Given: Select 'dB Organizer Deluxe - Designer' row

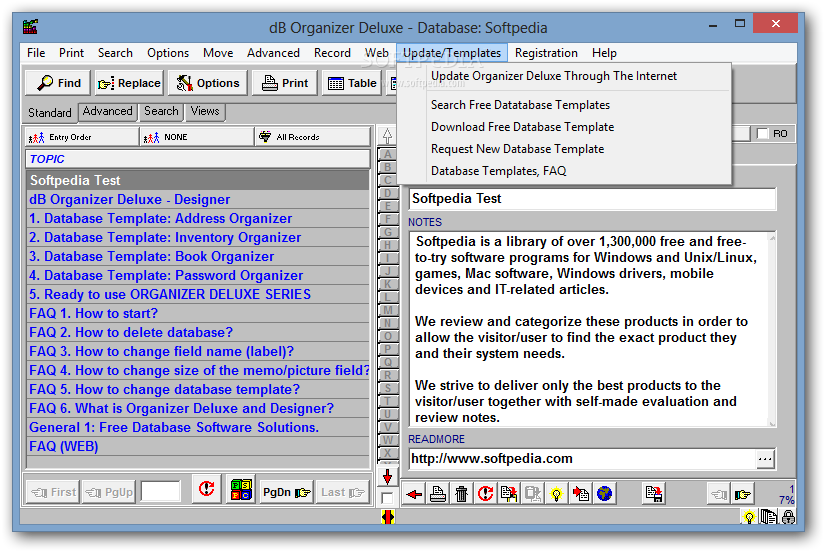Looking at the screenshot, I should (x=198, y=200).
